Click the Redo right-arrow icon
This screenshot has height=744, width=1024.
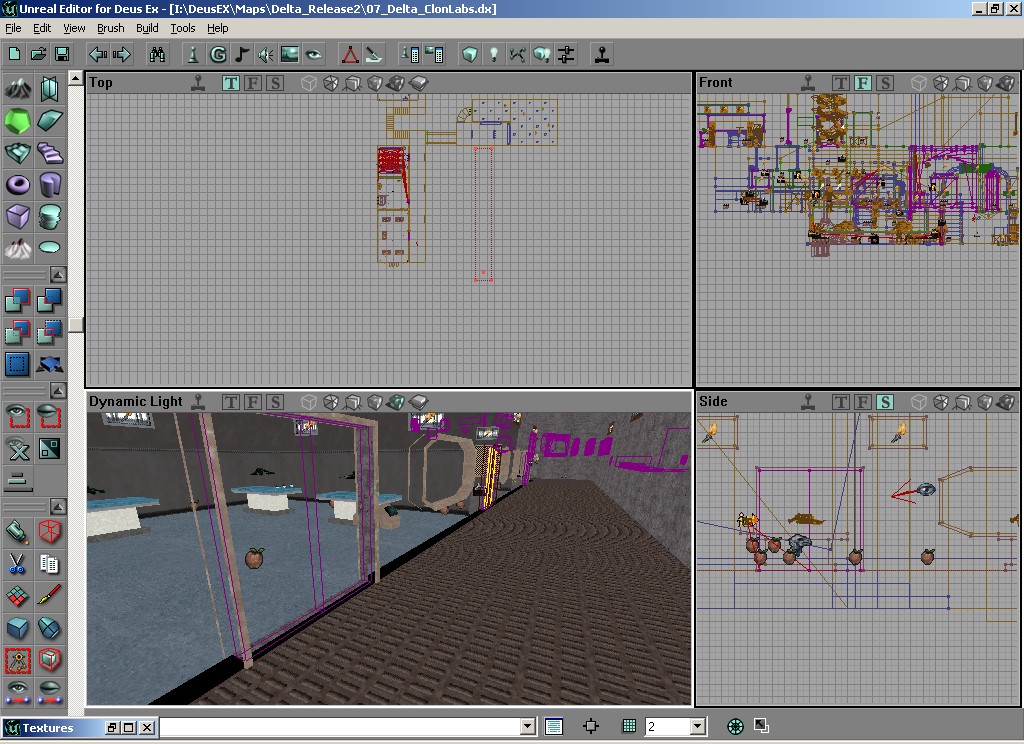pos(121,54)
